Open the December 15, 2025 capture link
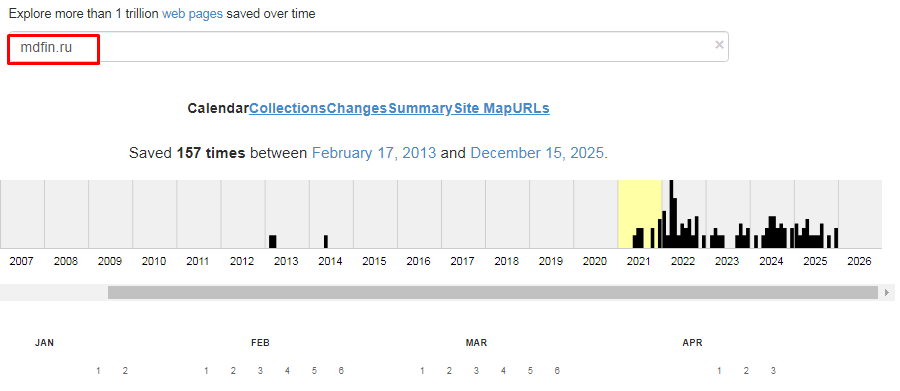Screen dimensions: 900x391 537,153
